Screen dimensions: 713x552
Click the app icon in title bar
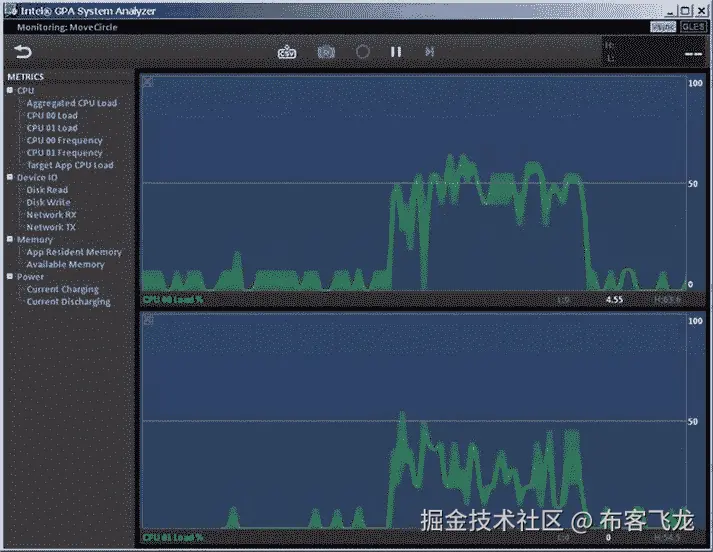click(x=11, y=10)
